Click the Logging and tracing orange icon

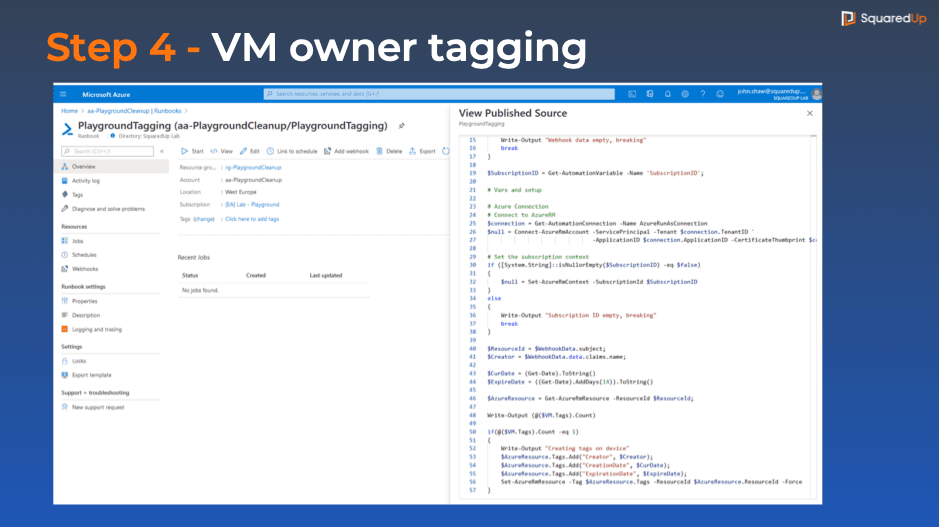tap(65, 329)
